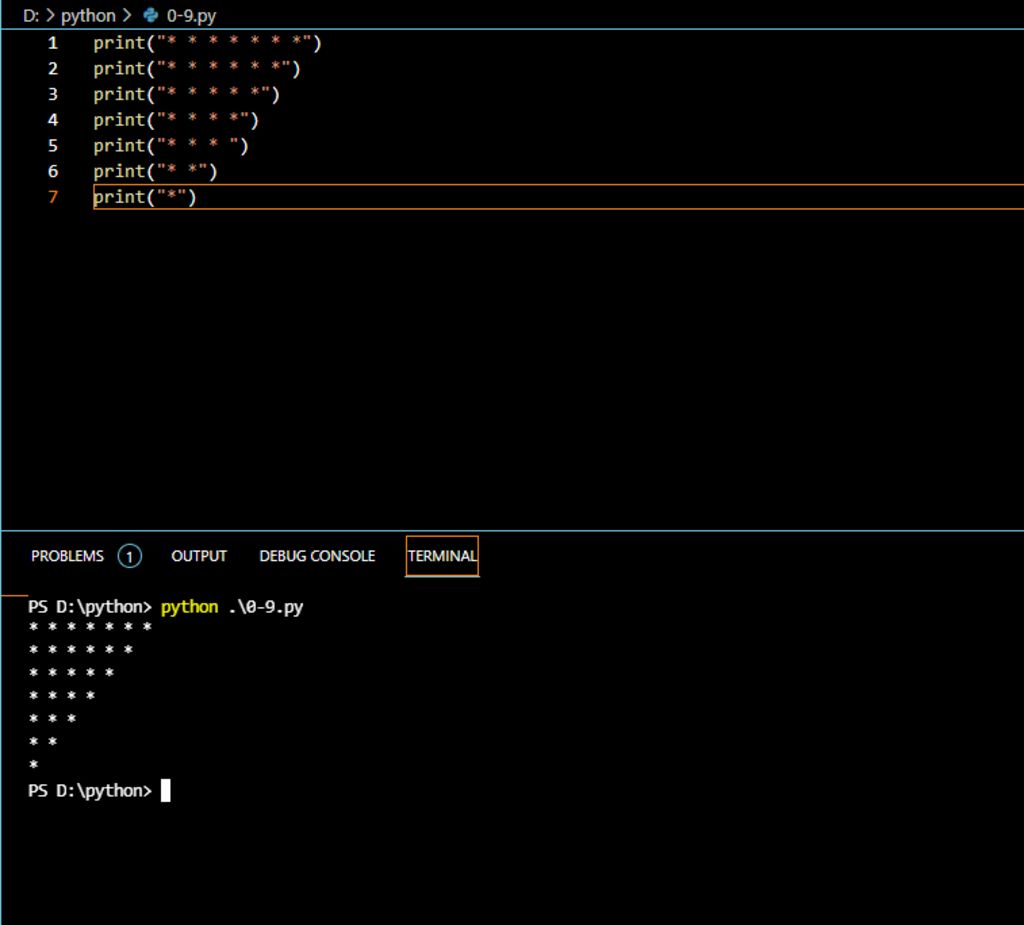This screenshot has height=925, width=1024.
Task: Open the 0-9.py breadcrumb item
Action: (191, 16)
